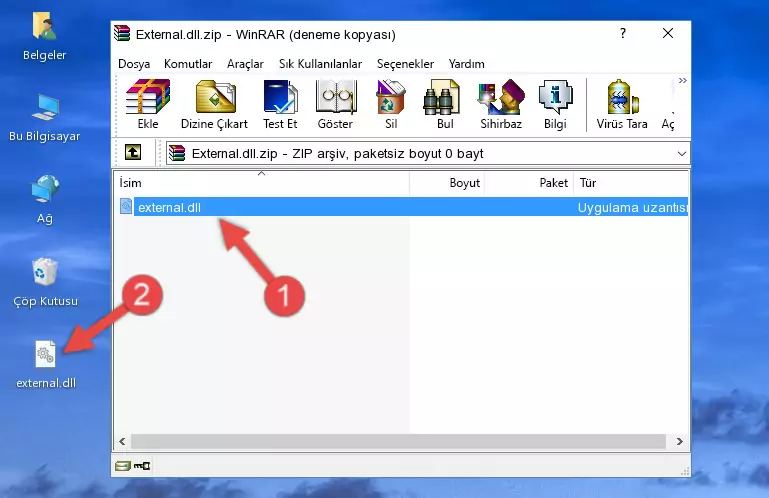Select the Çöp Kutusu recycle bin icon
The width and height of the screenshot is (769, 498).
coord(45,283)
